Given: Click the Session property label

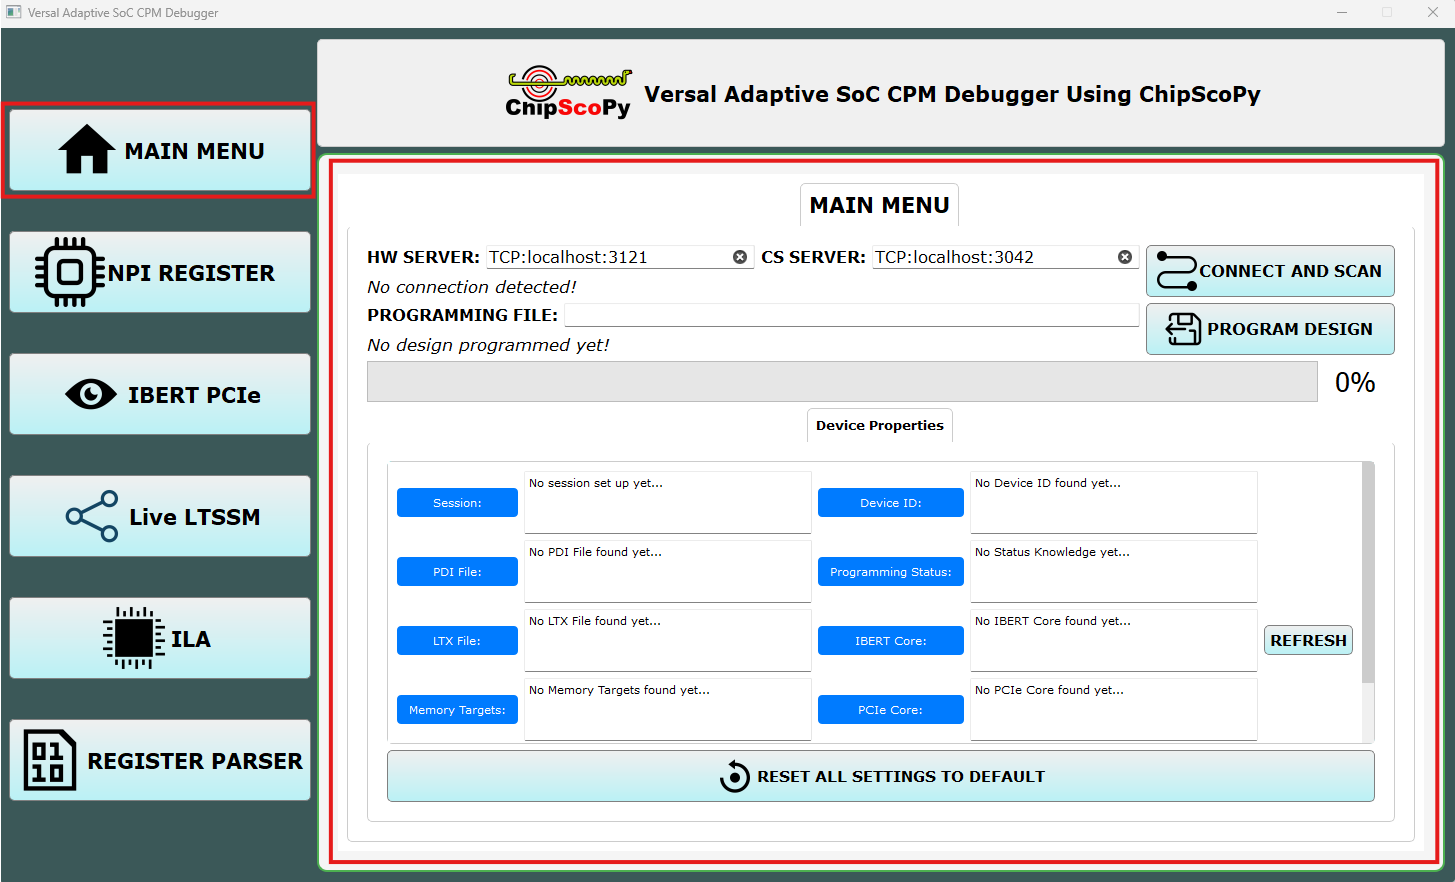Looking at the screenshot, I should pyautogui.click(x=457, y=502).
